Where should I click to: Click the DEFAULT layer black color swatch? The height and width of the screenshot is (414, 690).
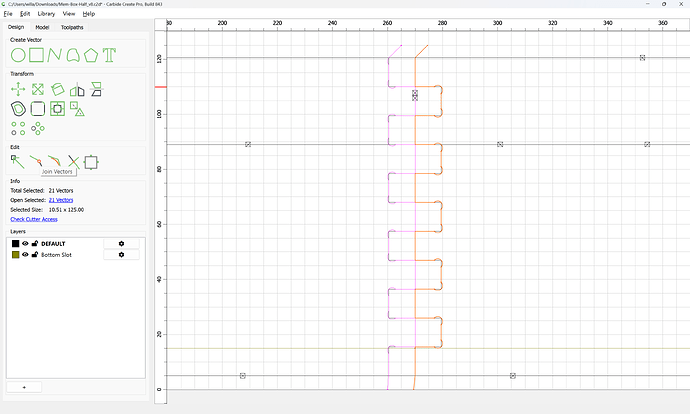coord(15,243)
